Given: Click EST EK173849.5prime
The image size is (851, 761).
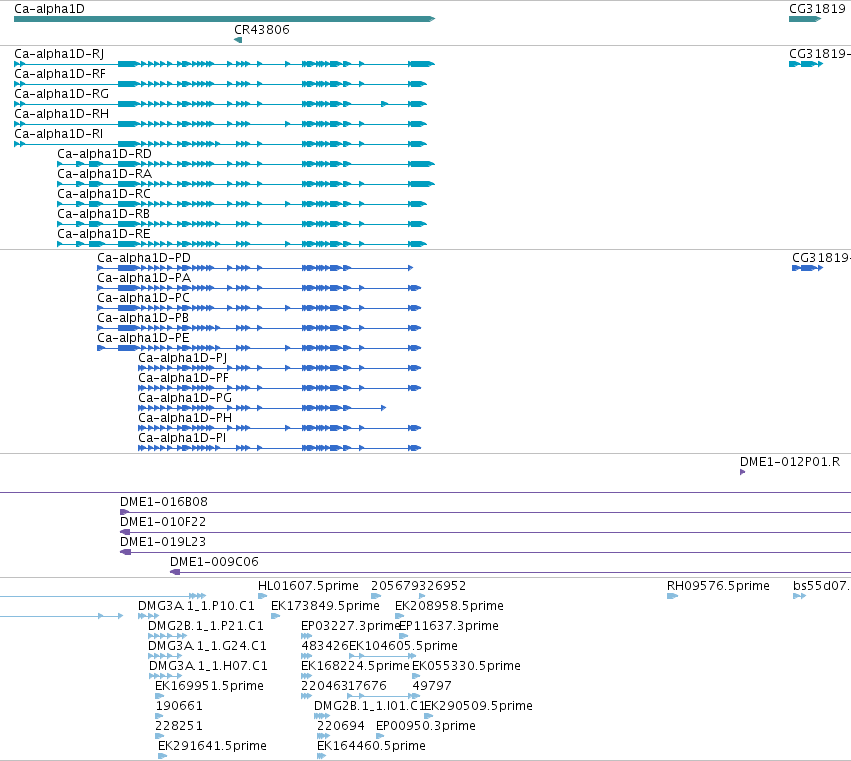Looking at the screenshot, I should pos(275,616).
